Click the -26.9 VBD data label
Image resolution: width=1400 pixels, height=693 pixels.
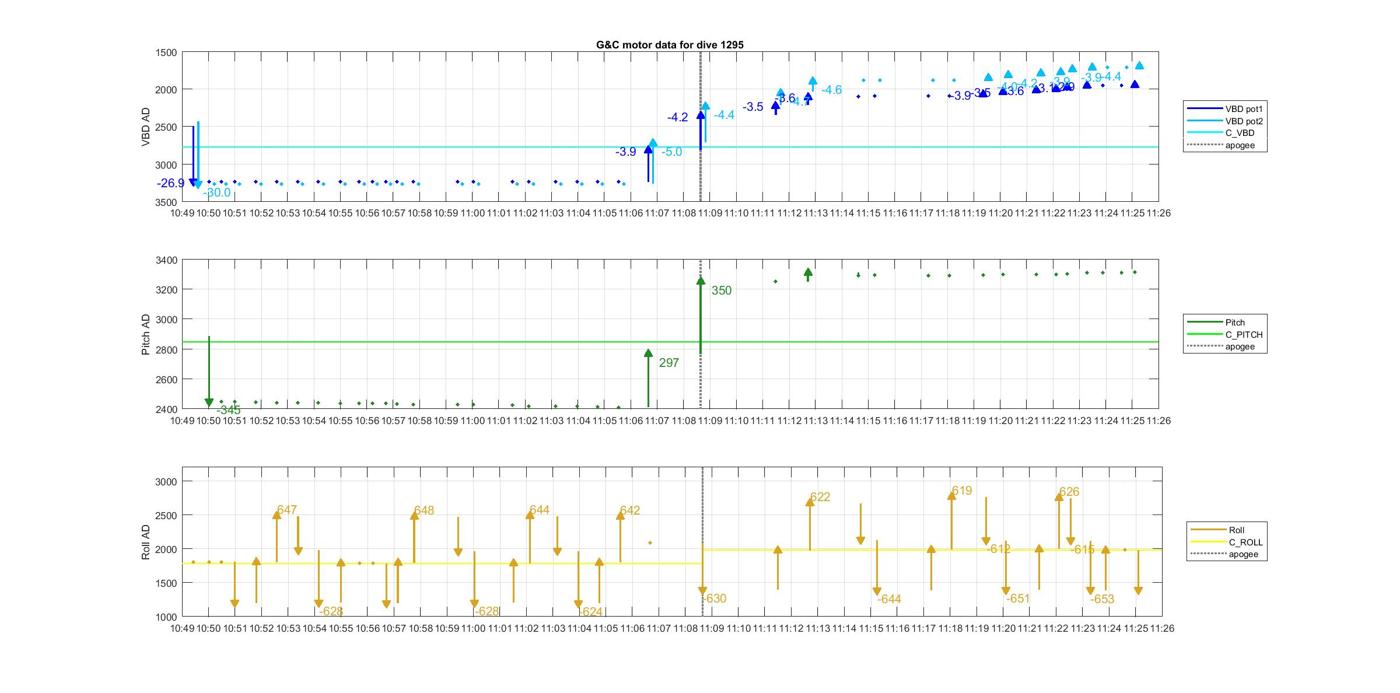(171, 183)
